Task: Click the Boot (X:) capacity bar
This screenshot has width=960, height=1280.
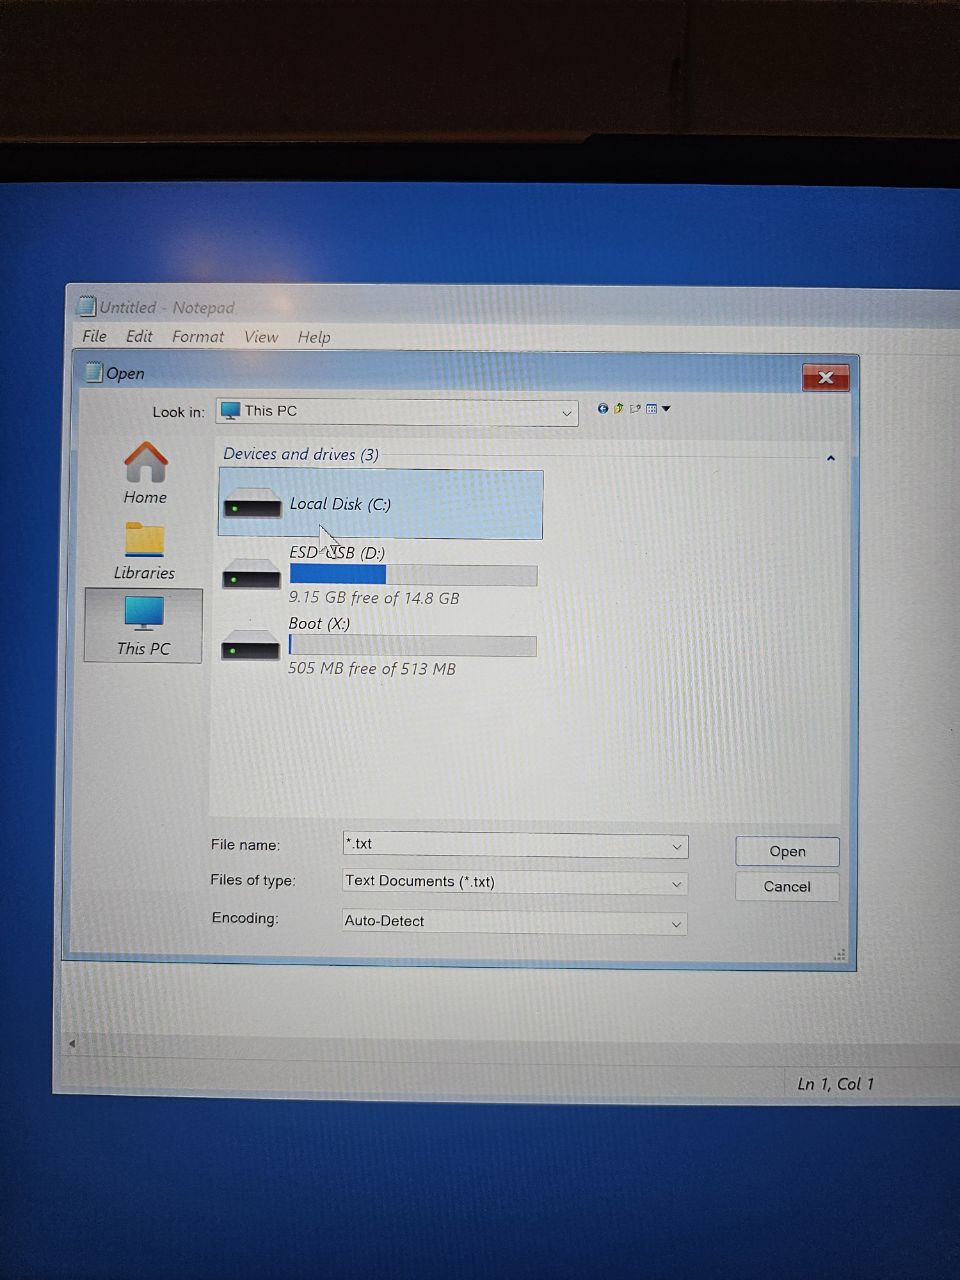Action: pyautogui.click(x=412, y=645)
